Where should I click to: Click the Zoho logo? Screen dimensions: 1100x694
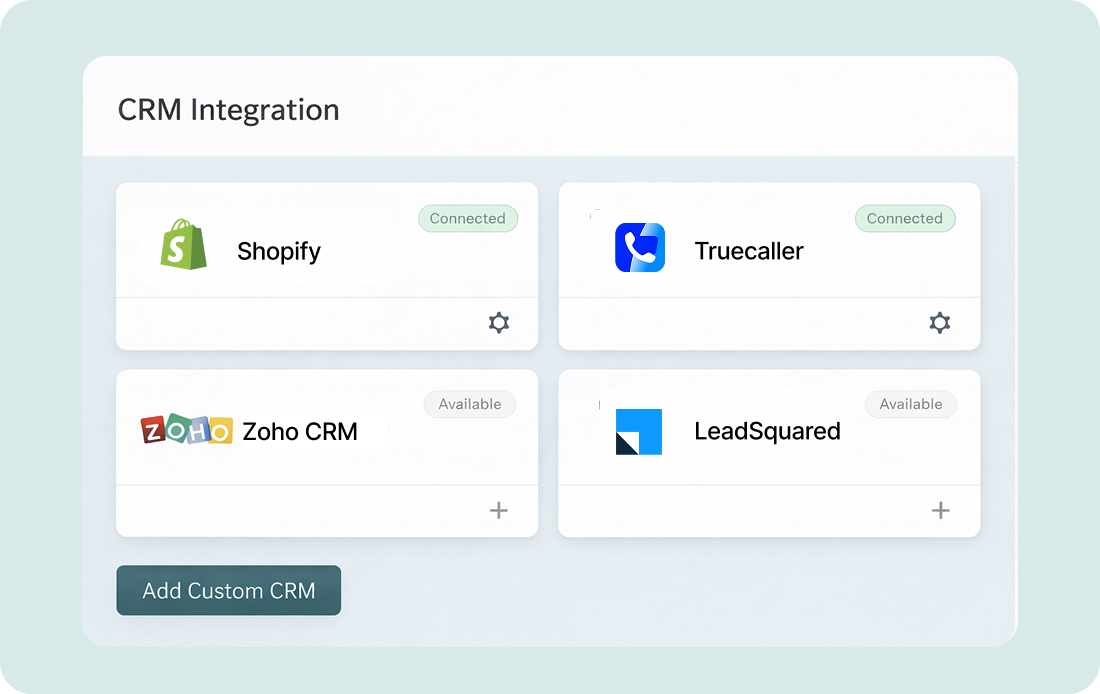pos(187,429)
